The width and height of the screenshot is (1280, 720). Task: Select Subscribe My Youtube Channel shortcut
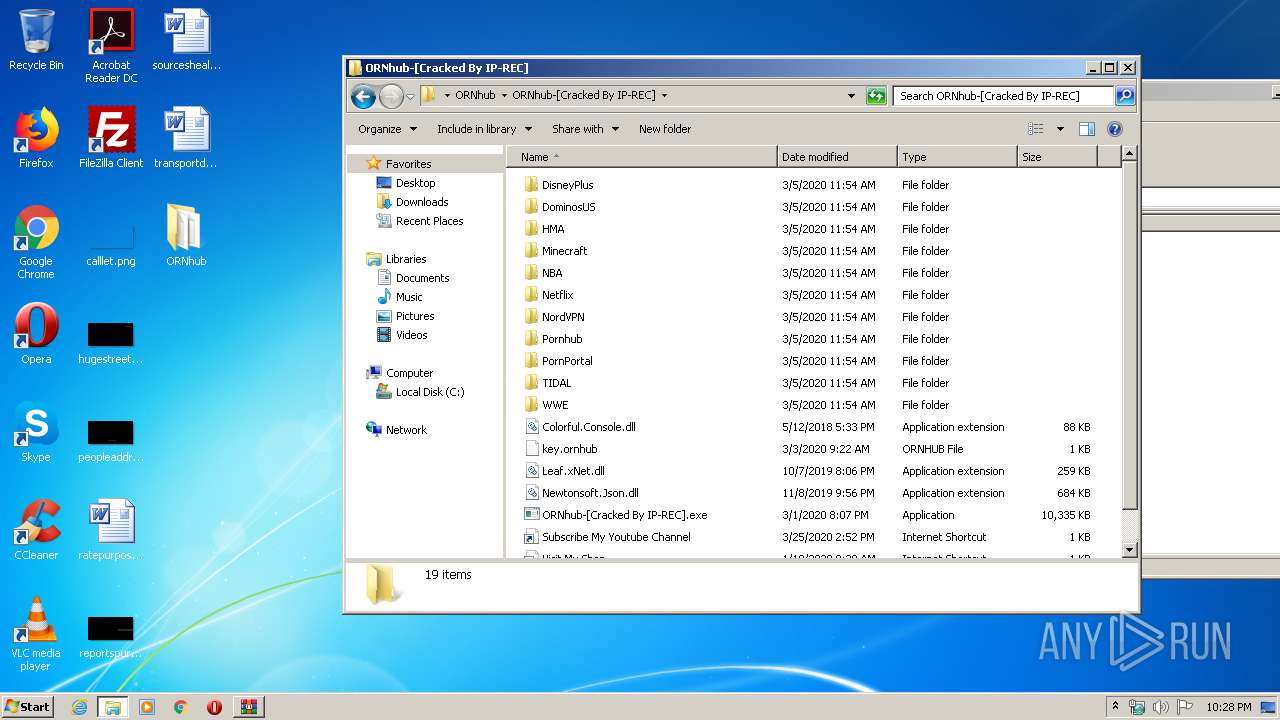click(x=616, y=537)
